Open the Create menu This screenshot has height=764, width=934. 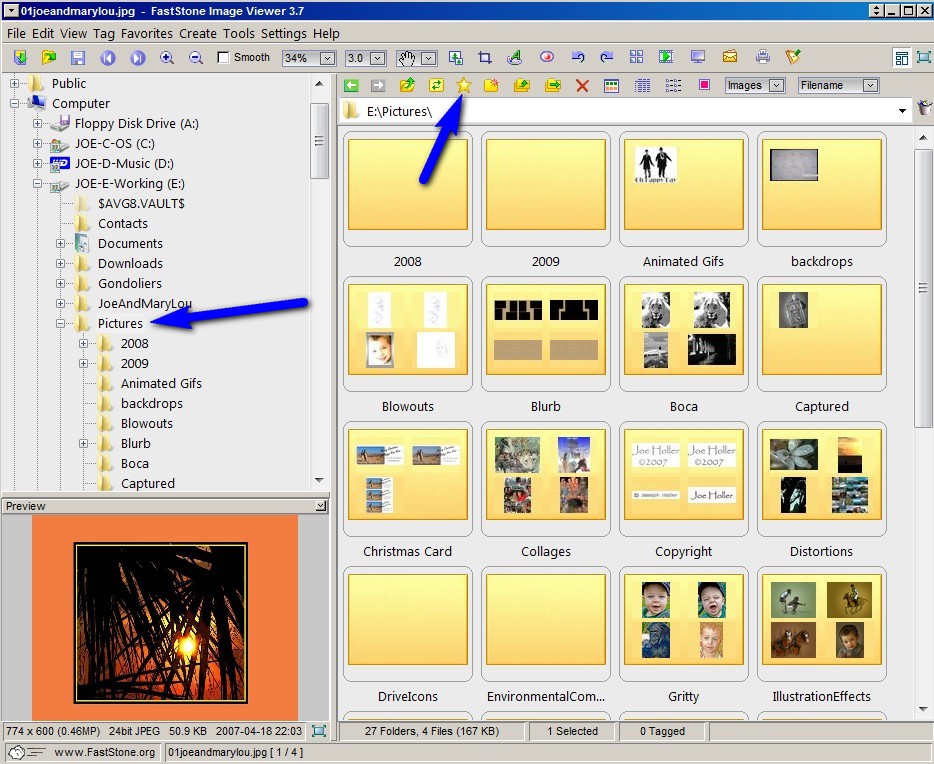(198, 33)
